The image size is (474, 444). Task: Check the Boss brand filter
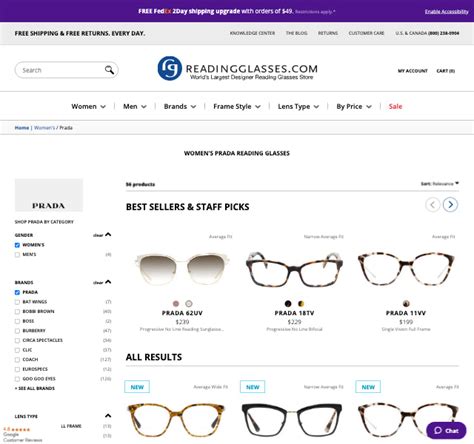click(x=17, y=321)
